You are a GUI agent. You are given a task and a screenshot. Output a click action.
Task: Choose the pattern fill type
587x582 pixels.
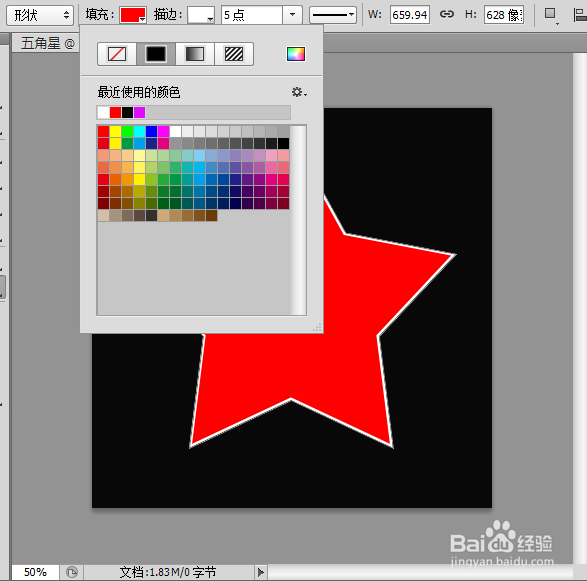[x=234, y=54]
